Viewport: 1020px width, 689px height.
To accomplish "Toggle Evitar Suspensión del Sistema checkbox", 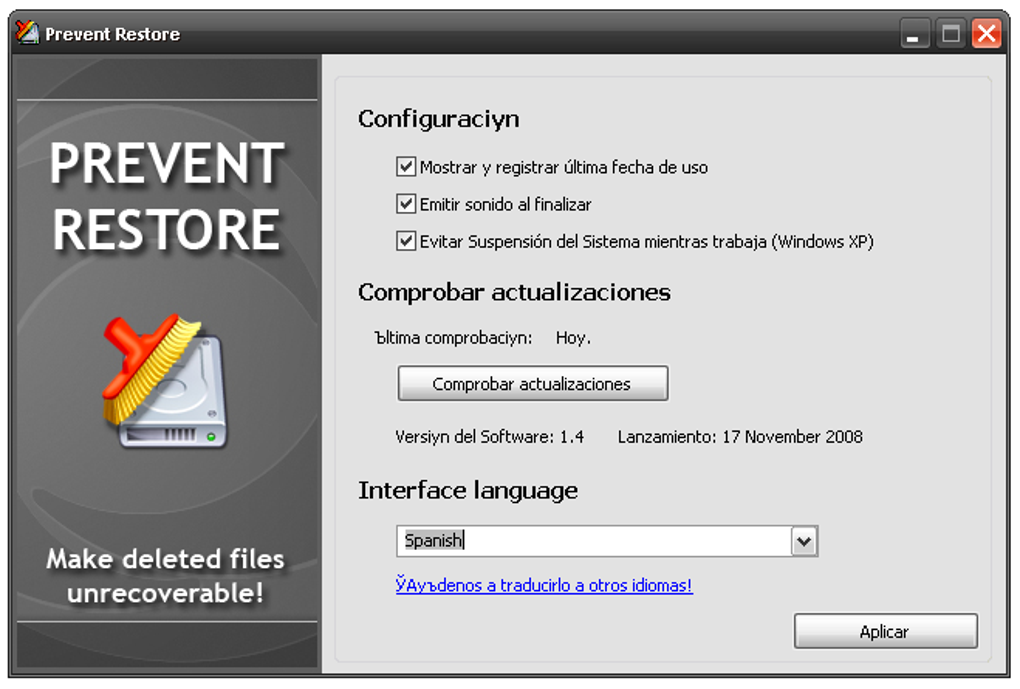I will click(406, 241).
